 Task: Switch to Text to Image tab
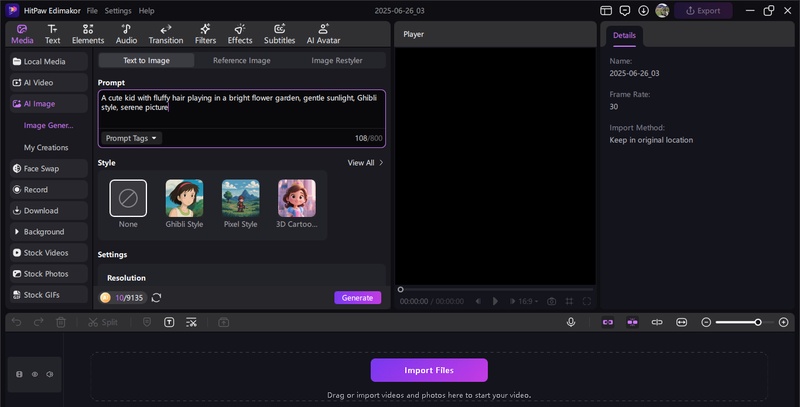[146, 60]
